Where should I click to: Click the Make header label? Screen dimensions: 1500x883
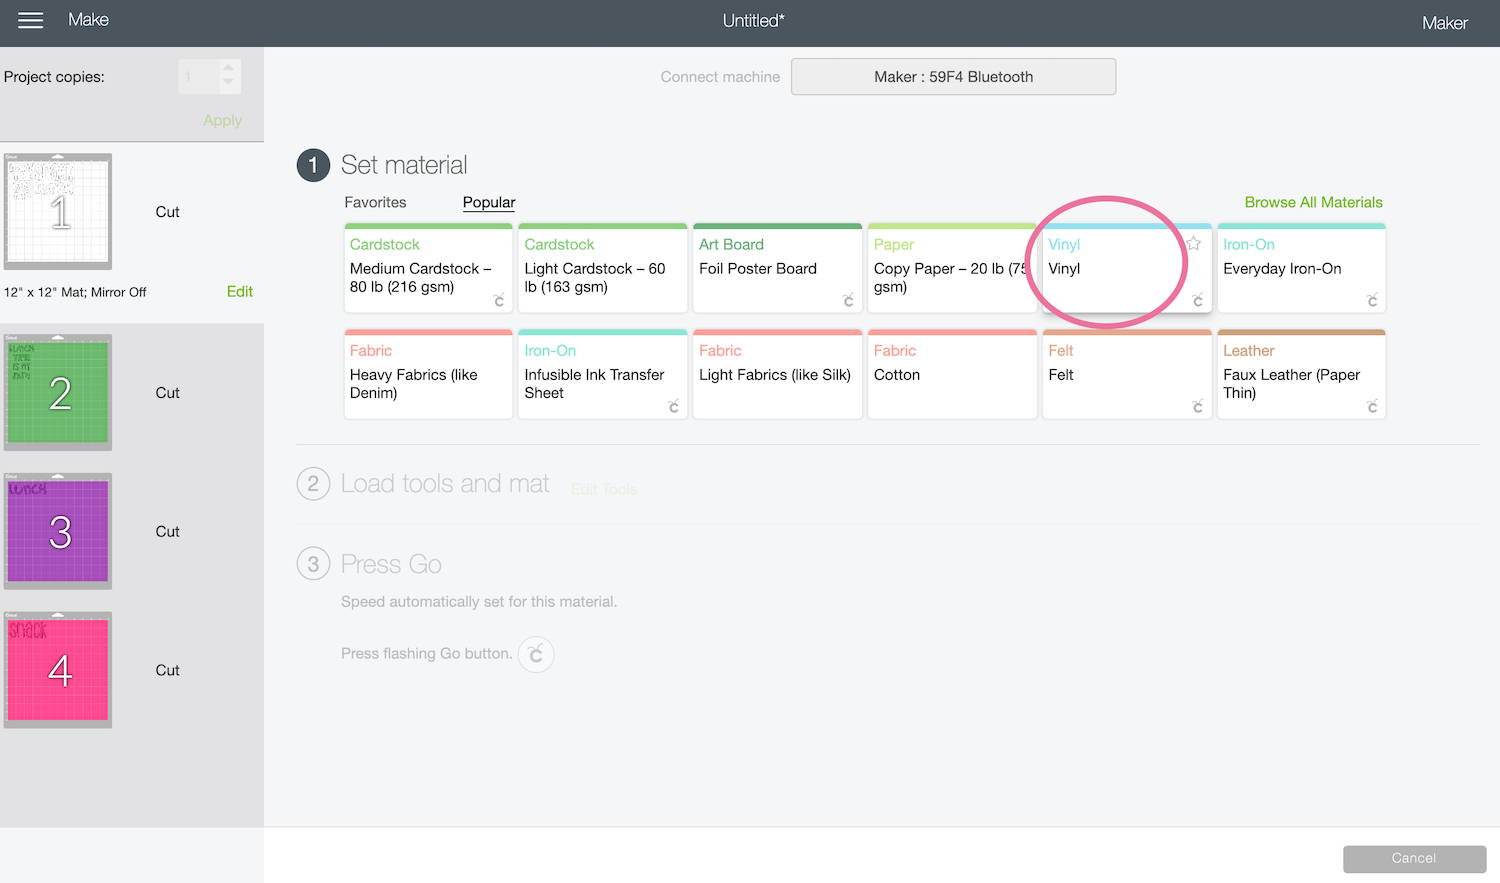88,20
